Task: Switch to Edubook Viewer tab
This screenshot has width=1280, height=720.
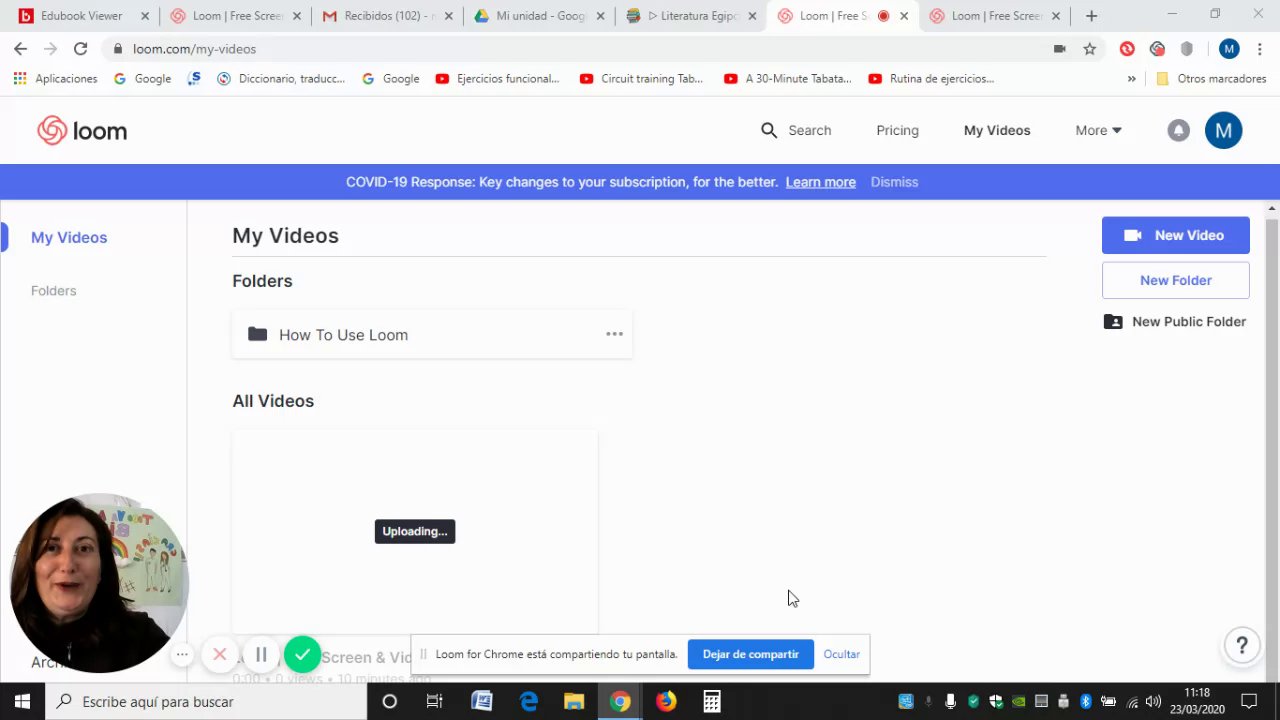Action: pyautogui.click(x=81, y=16)
